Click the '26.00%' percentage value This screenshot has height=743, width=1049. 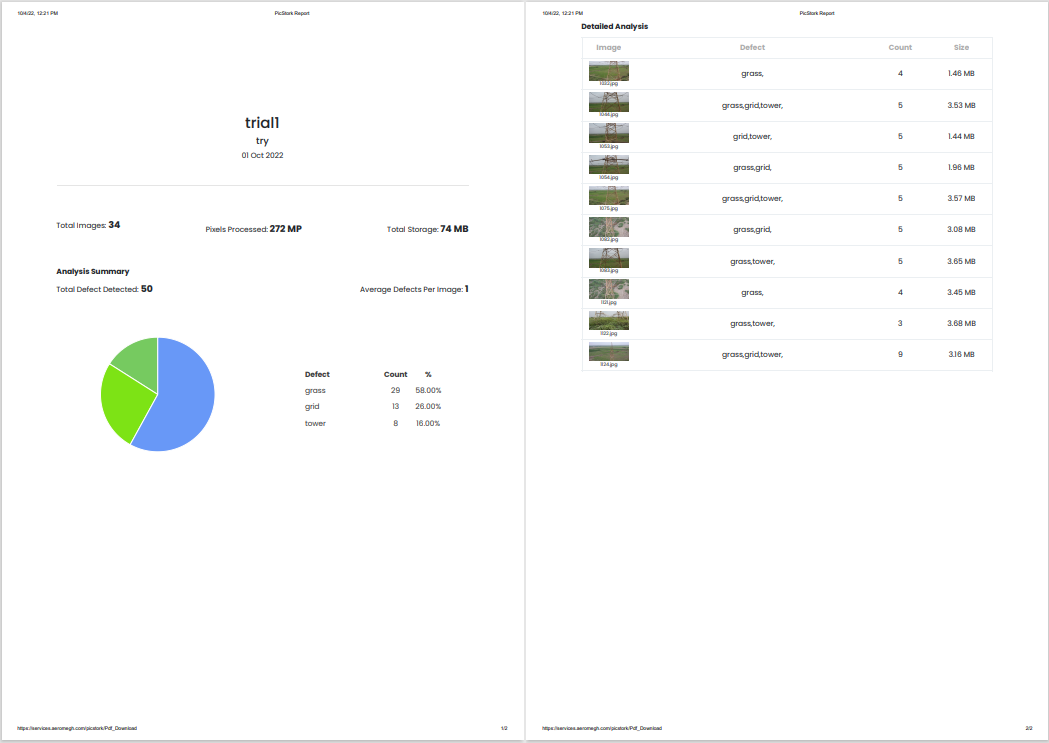click(428, 407)
